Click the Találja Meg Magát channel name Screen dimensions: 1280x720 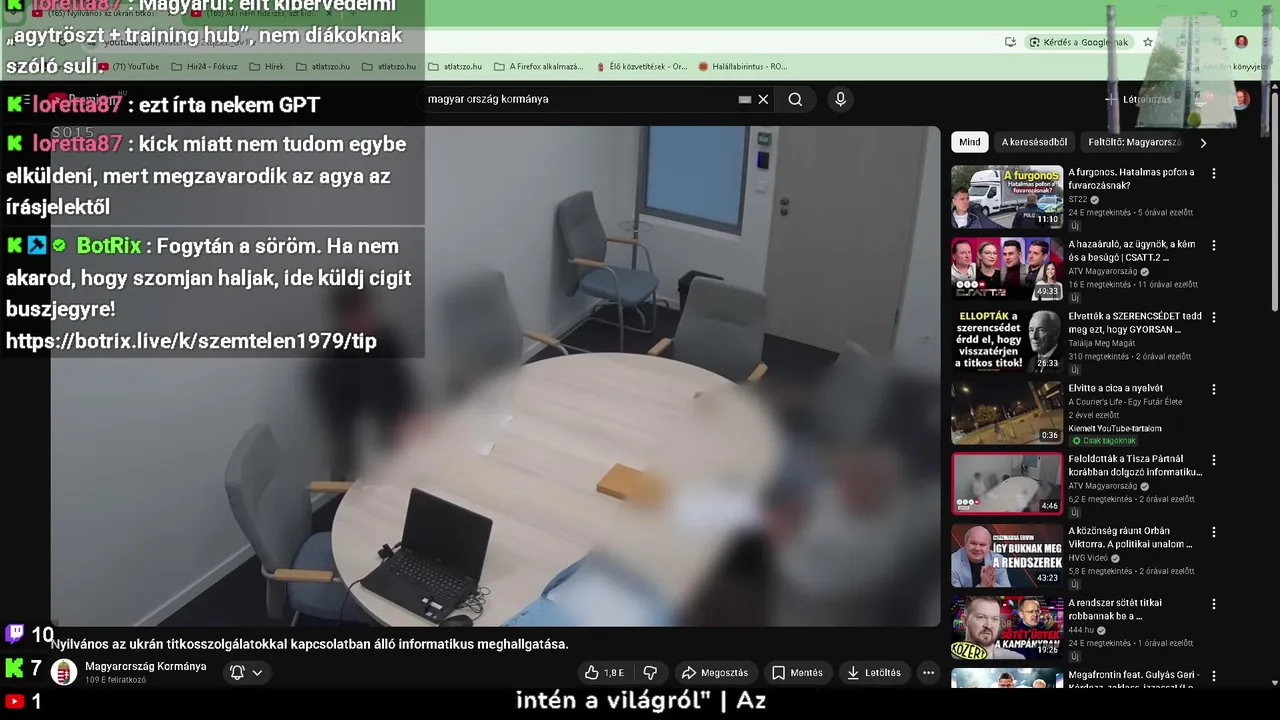tap(1104, 343)
